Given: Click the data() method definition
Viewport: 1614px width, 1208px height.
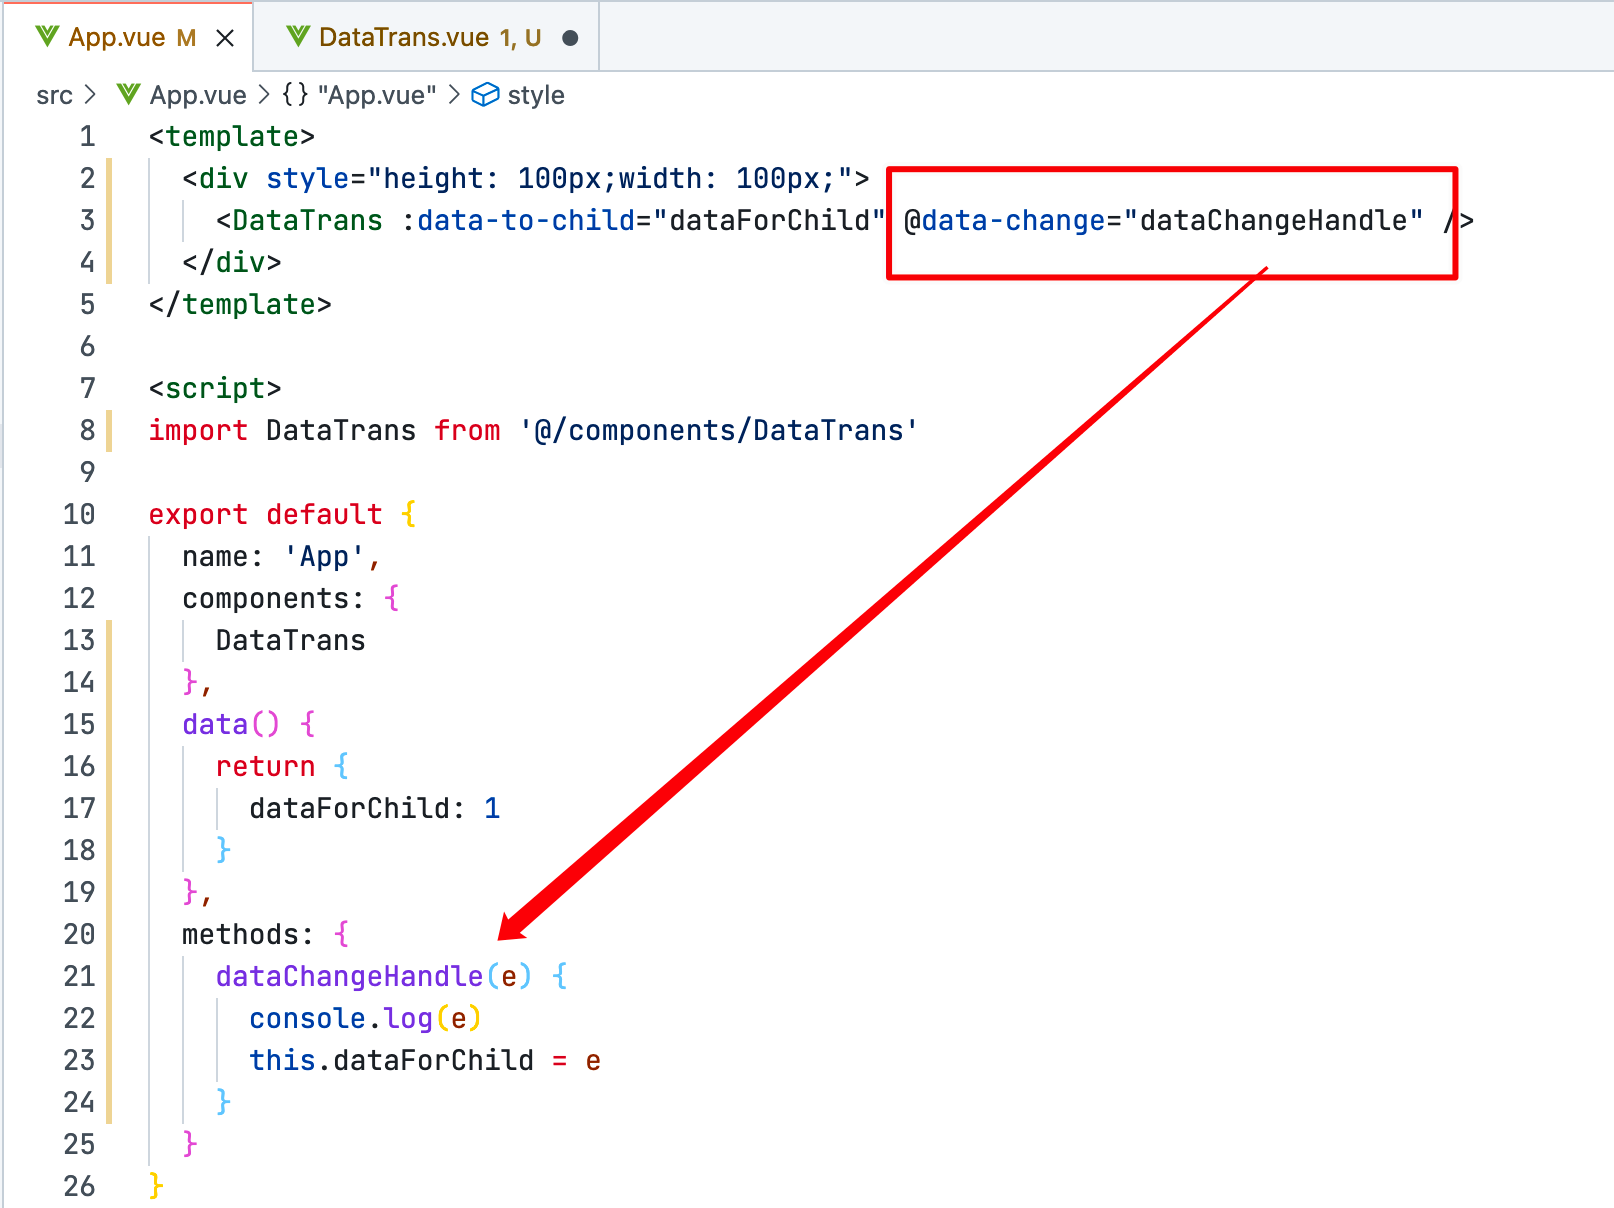Looking at the screenshot, I should pyautogui.click(x=231, y=724).
